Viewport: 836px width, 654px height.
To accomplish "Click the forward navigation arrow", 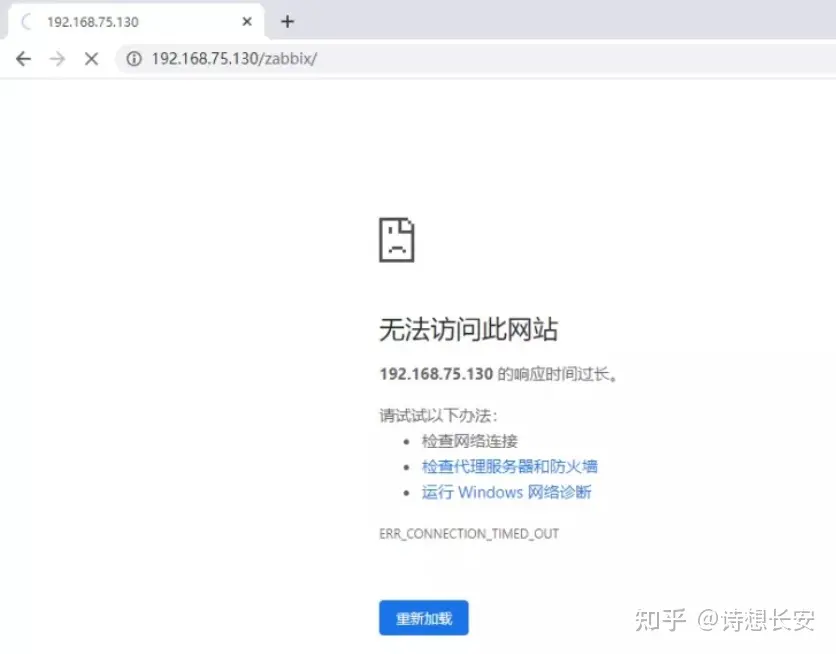I will point(57,59).
